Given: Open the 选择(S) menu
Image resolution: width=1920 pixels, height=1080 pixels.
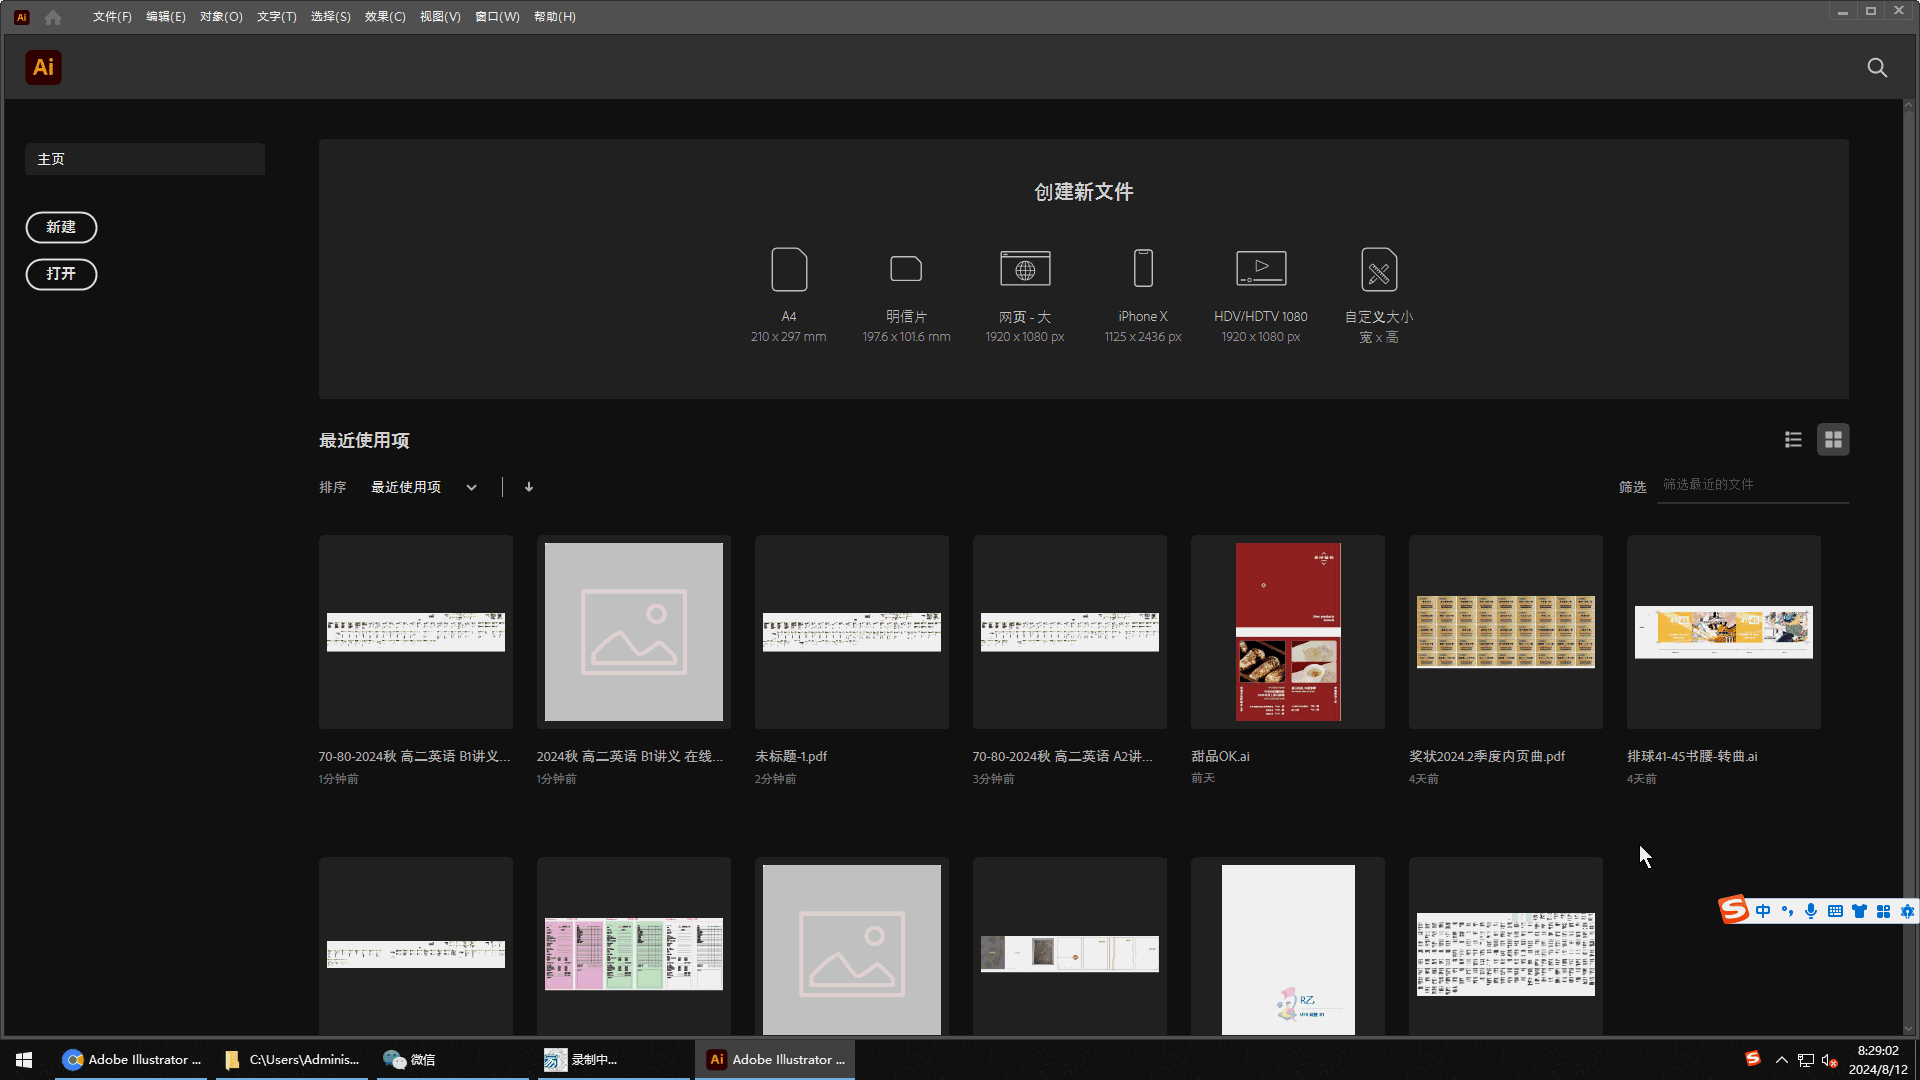Looking at the screenshot, I should pos(331,17).
